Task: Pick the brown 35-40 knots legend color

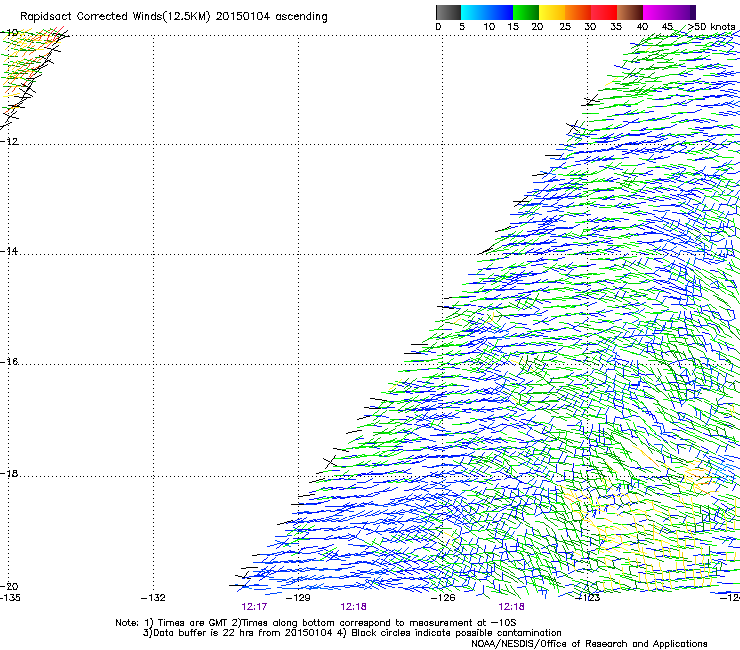Action: [630, 12]
